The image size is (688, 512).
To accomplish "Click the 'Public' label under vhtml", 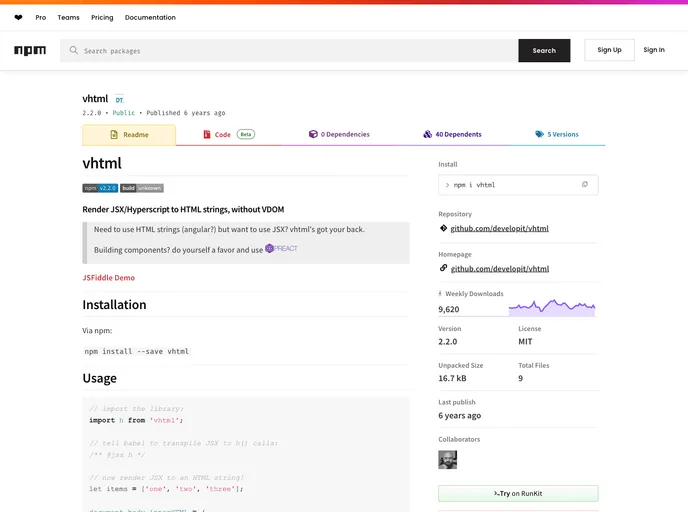I will [124, 113].
